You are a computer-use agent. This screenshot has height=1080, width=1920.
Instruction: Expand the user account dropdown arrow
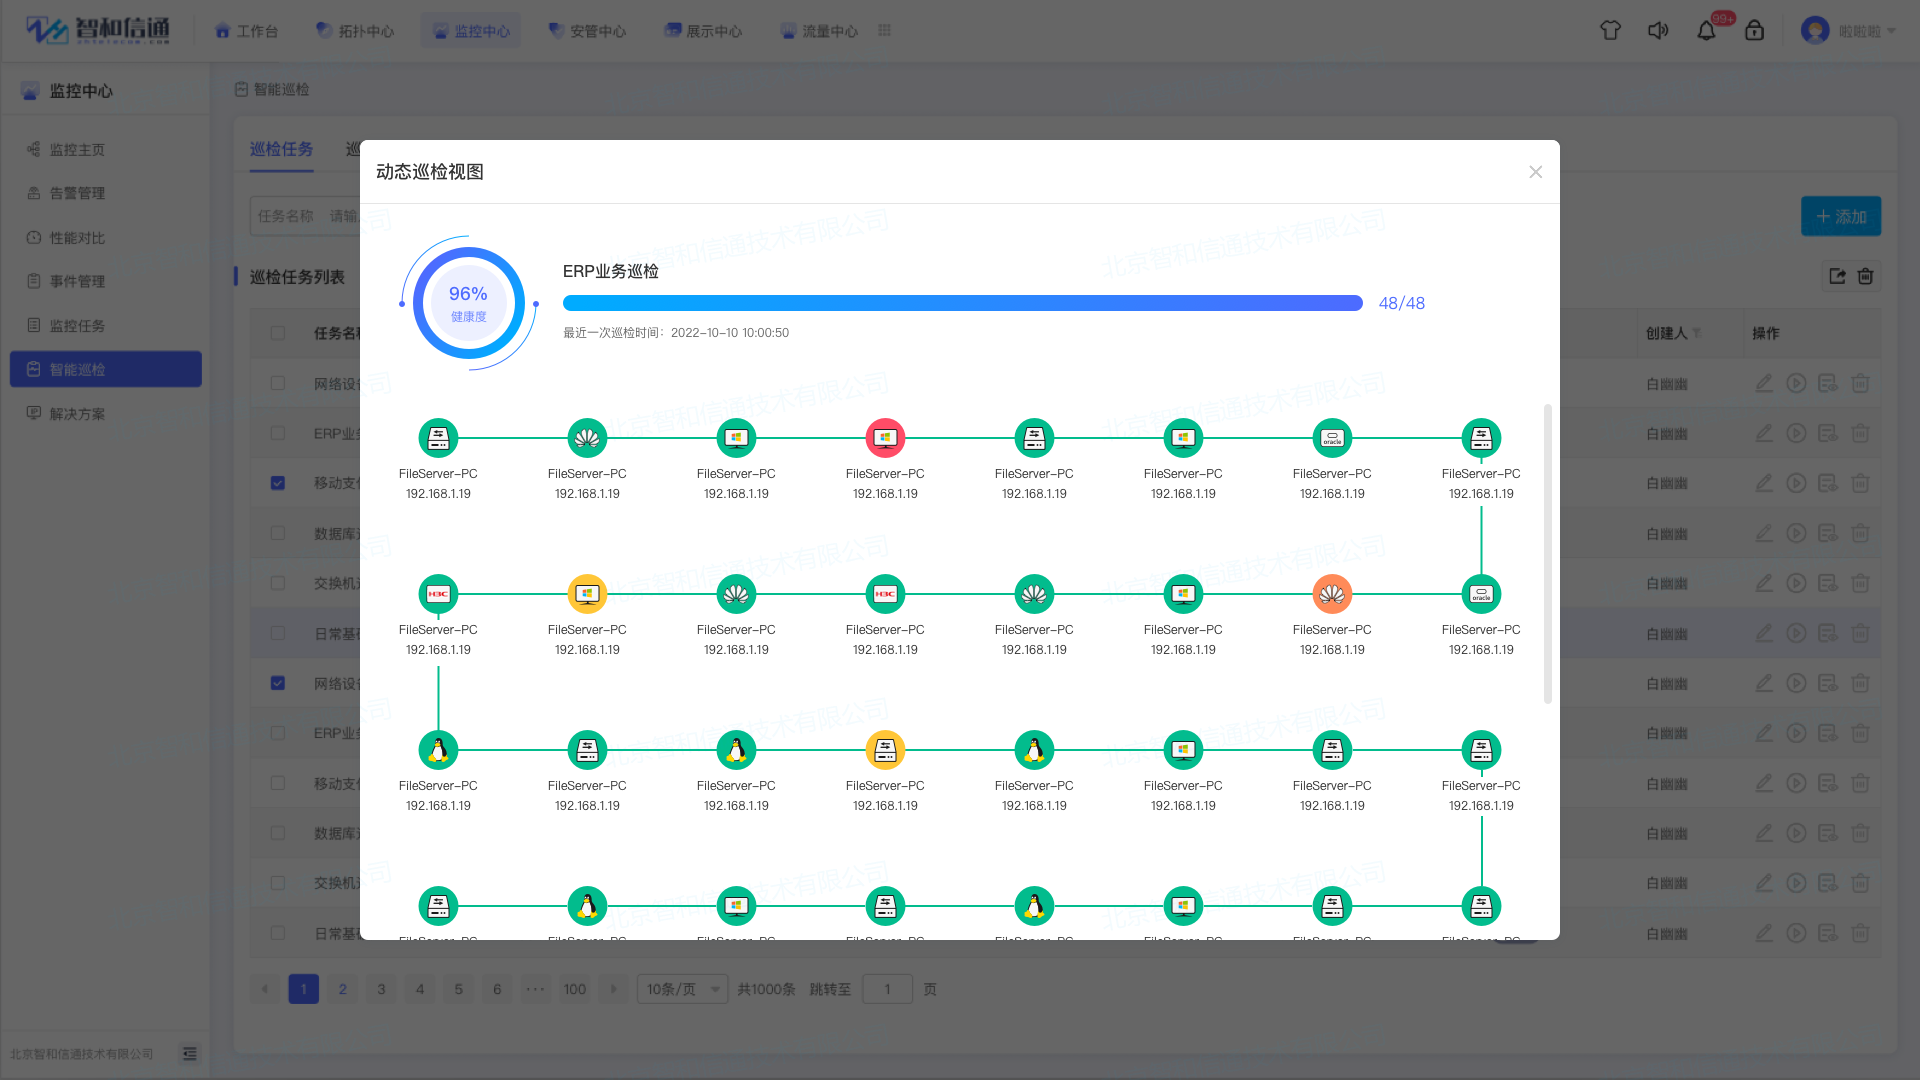click(x=1891, y=31)
